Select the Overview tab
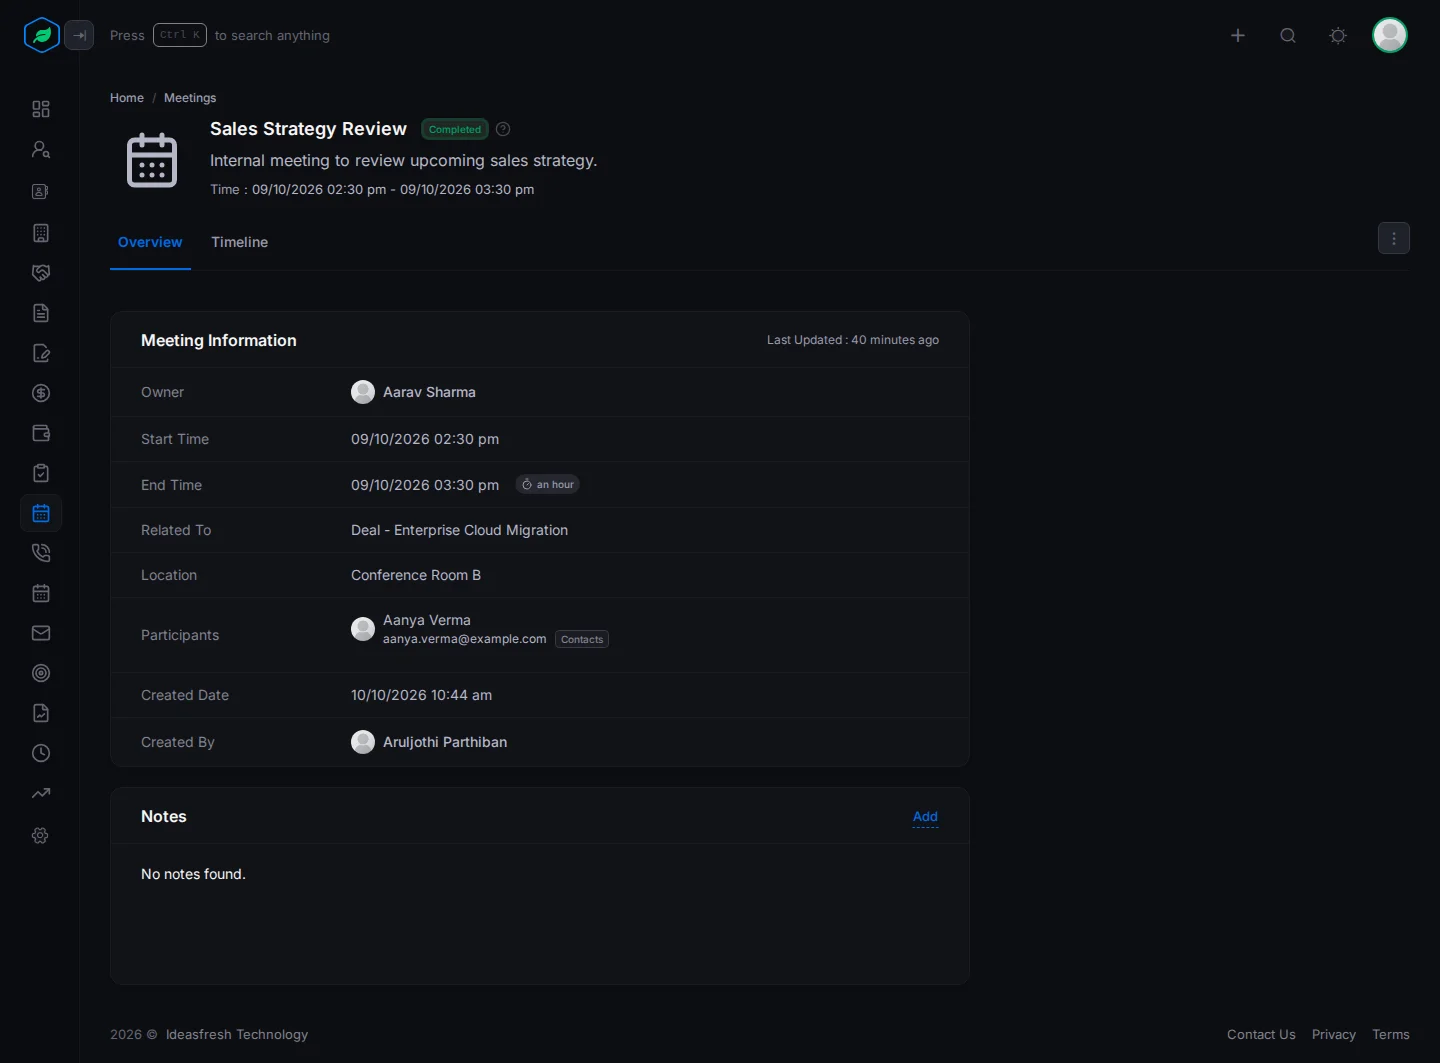Image resolution: width=1440 pixels, height=1063 pixels. pos(150,242)
